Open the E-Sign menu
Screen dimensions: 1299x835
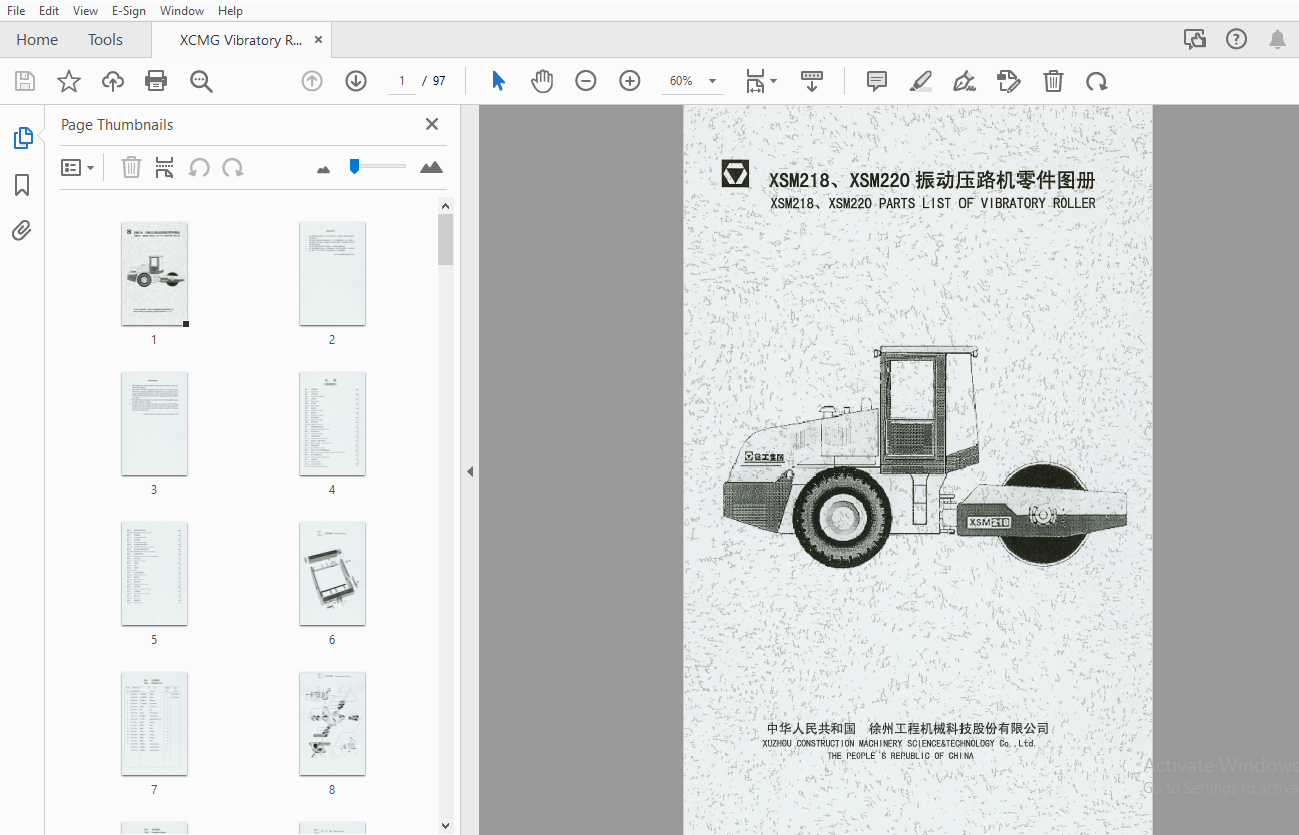click(x=129, y=11)
